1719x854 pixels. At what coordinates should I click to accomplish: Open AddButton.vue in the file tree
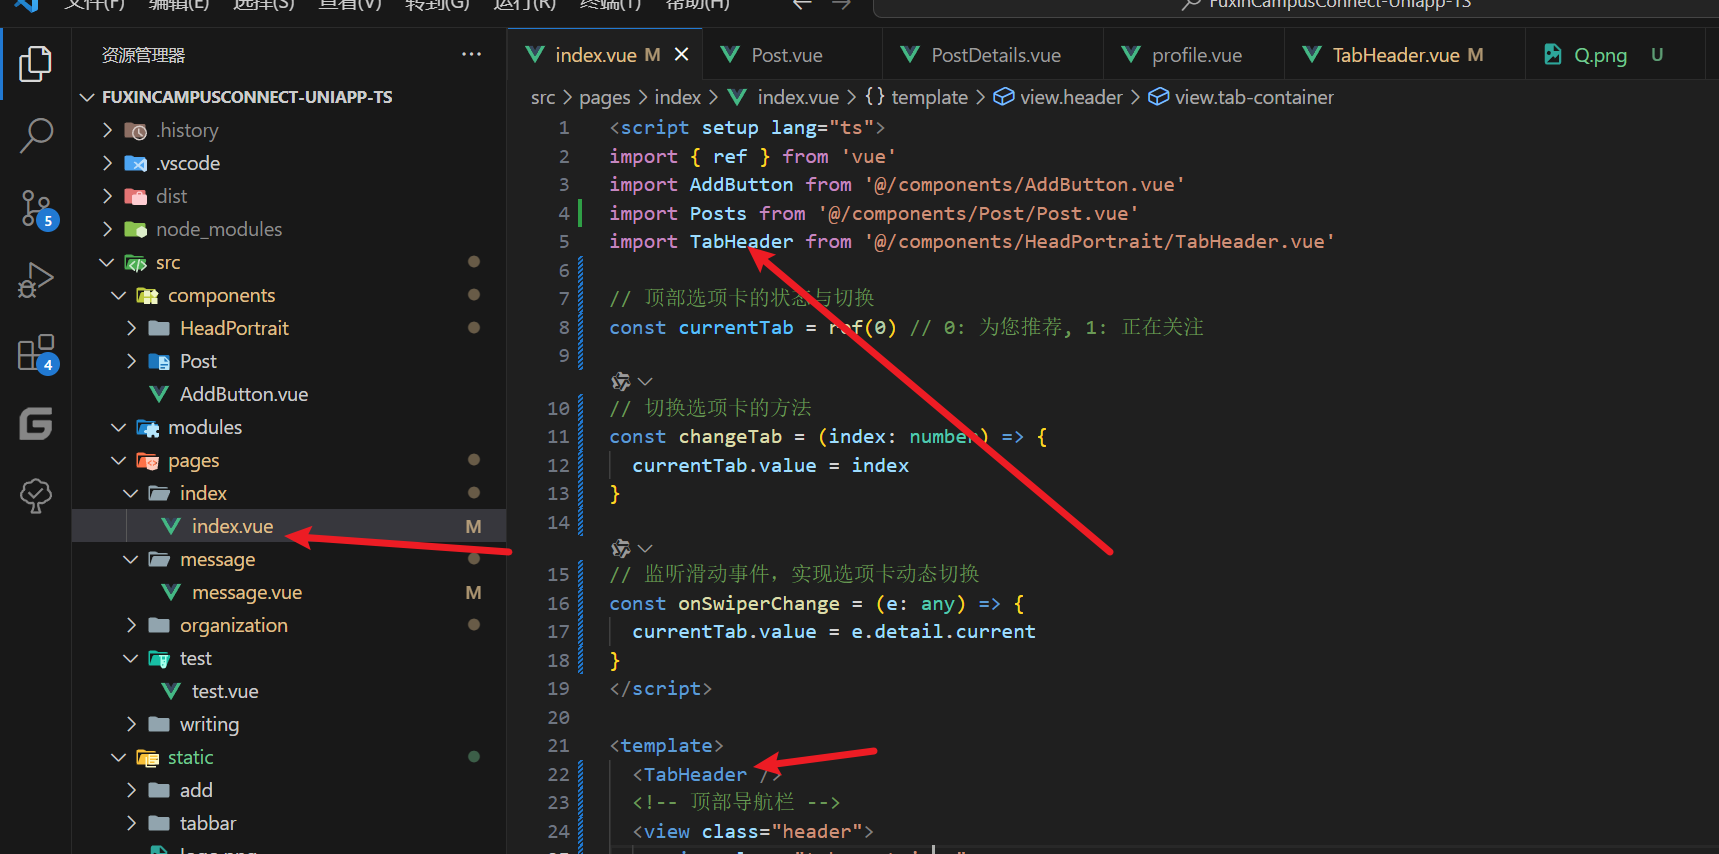[289, 394]
